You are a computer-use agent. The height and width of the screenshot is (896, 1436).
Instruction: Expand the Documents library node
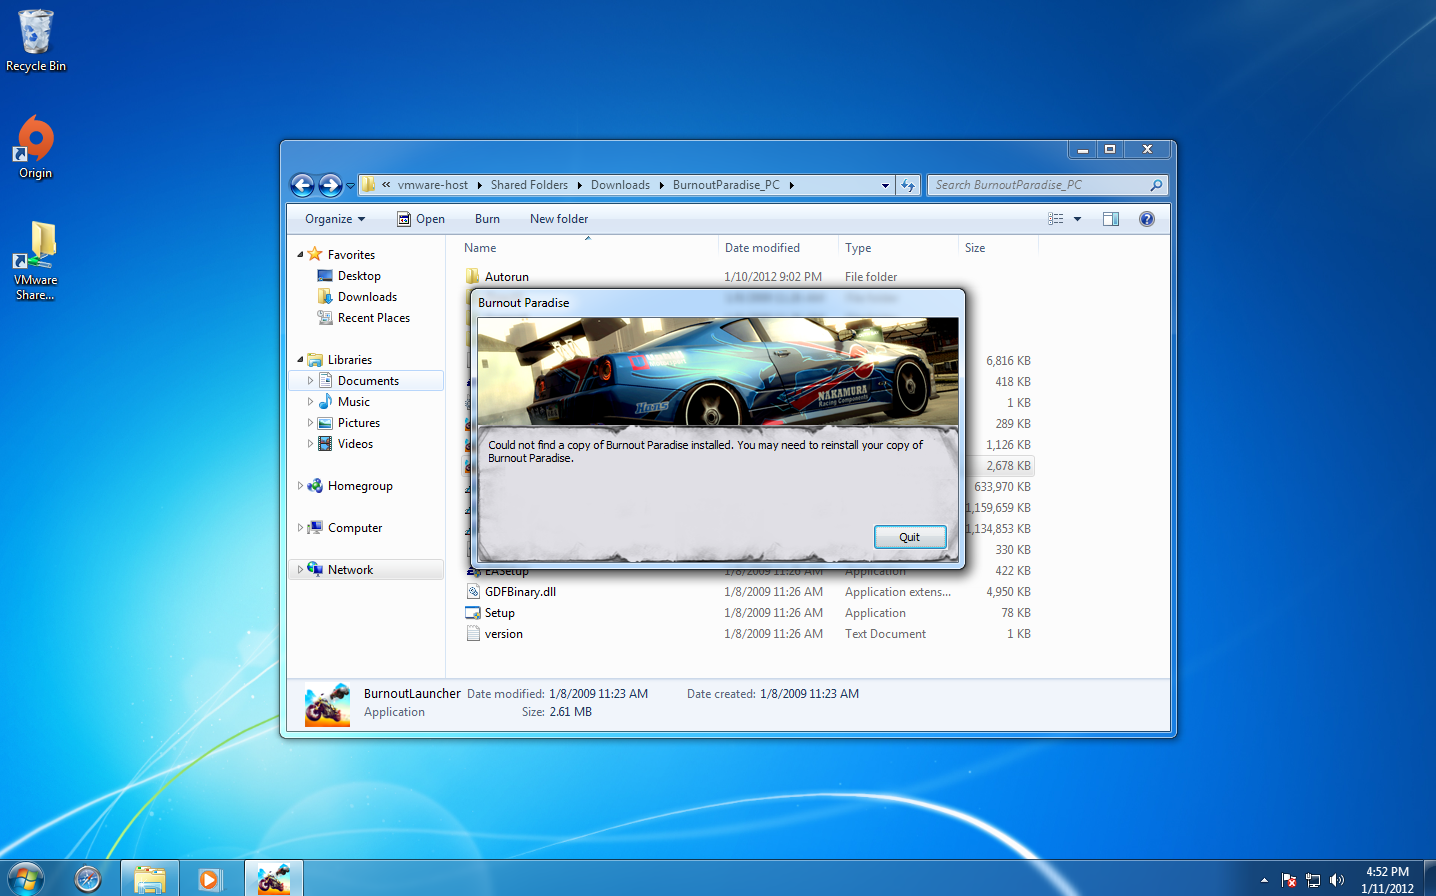[x=310, y=381]
